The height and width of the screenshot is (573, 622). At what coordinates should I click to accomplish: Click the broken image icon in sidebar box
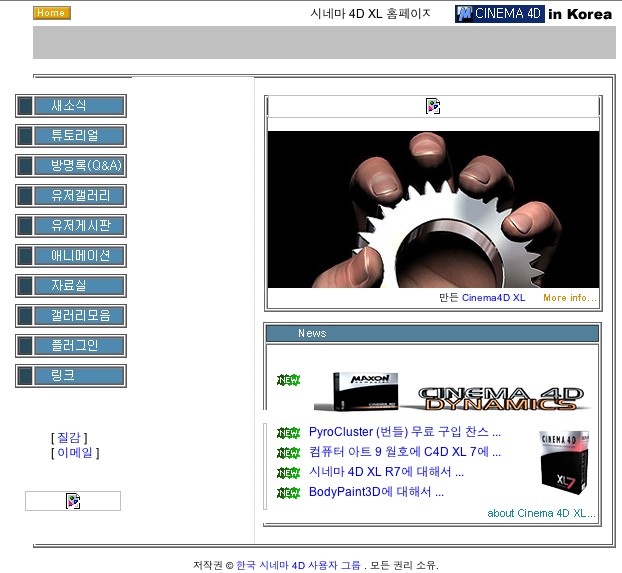(x=73, y=501)
